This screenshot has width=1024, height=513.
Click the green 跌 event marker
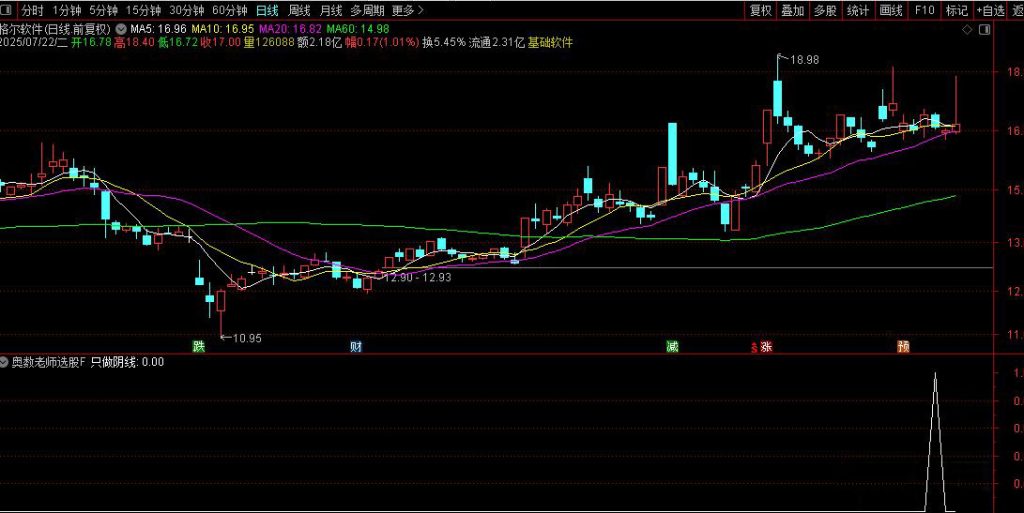point(199,347)
